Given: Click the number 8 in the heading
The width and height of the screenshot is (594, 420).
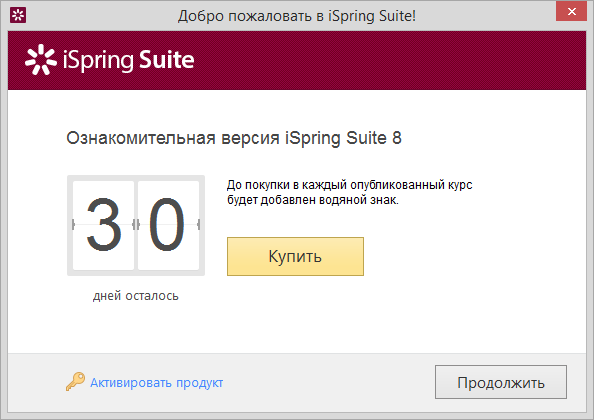Looking at the screenshot, I should pos(397,138).
